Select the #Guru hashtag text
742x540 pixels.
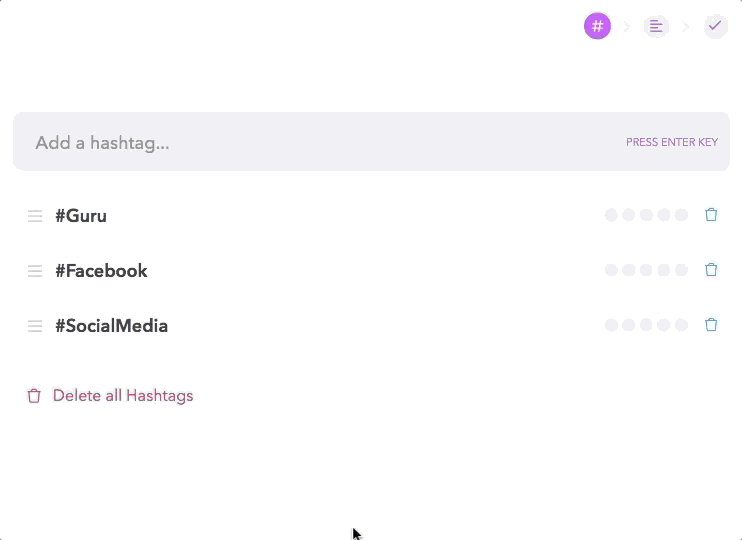click(x=81, y=216)
